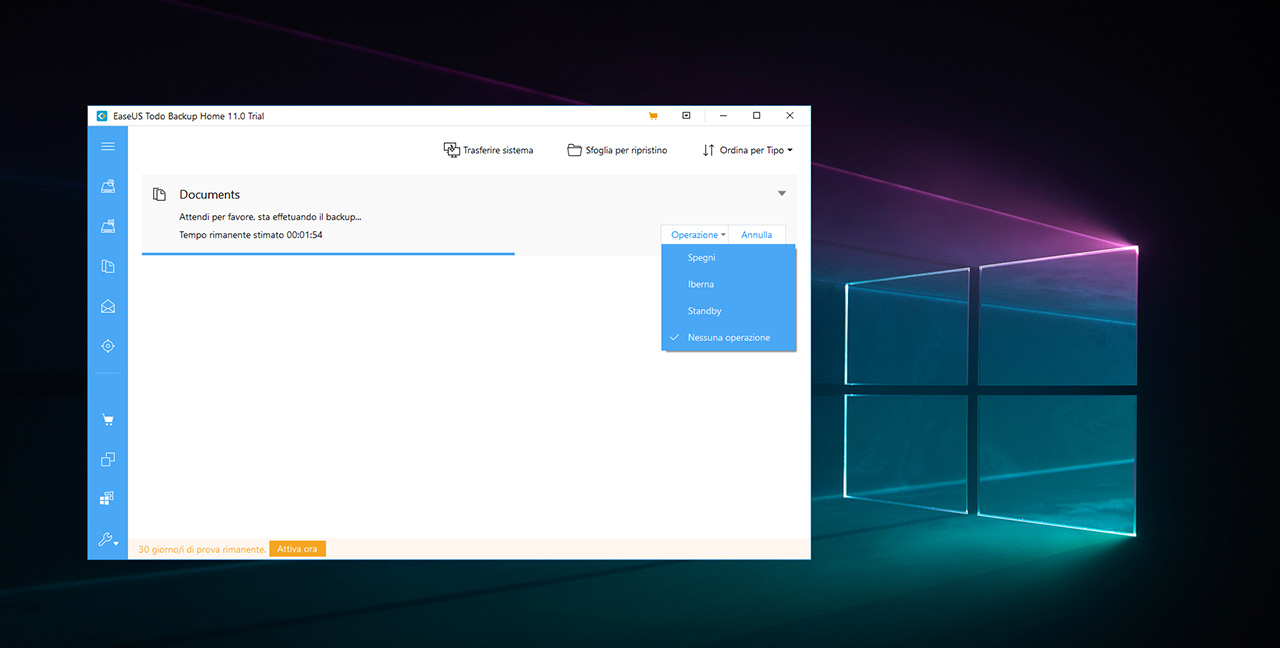Select the checked Nessuna operazione option
1280x648 pixels.
coord(729,338)
